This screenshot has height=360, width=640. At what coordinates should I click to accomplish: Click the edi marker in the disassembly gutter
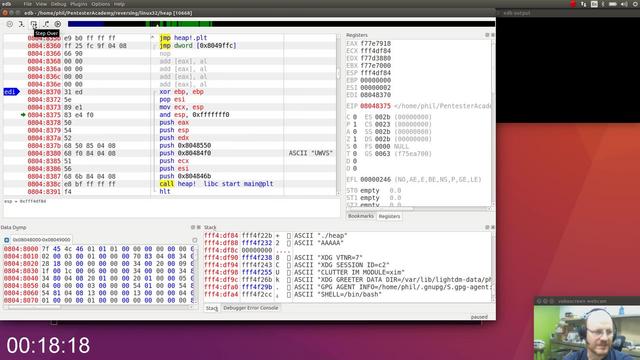point(11,92)
